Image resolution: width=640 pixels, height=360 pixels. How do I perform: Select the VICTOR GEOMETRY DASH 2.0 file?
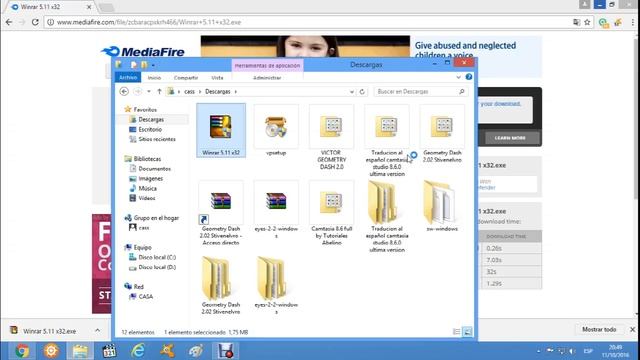331,138
